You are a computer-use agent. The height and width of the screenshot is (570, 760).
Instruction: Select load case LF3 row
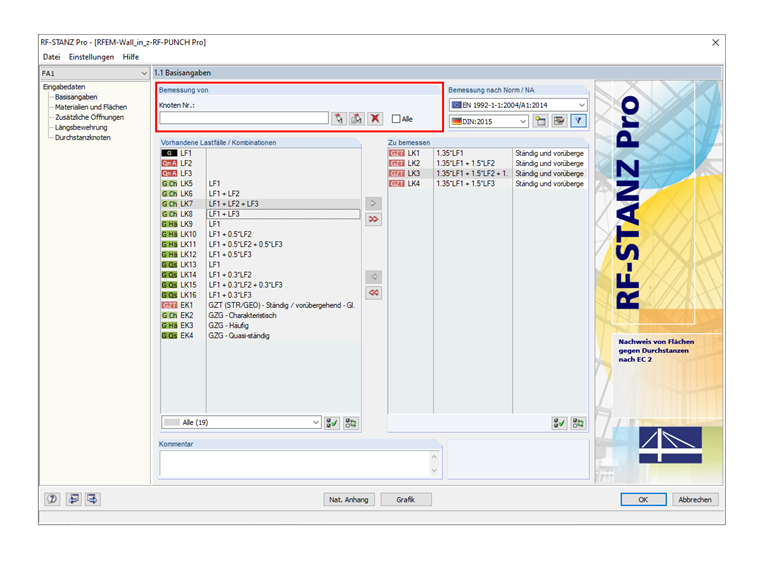261,174
